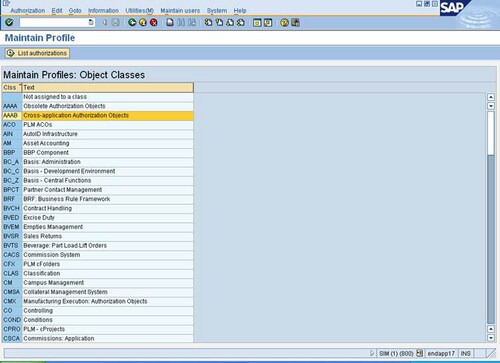Viewport: 500px width, 363px height.
Task: Select 'Basis - Central Functions' row
Action: click(x=98, y=181)
